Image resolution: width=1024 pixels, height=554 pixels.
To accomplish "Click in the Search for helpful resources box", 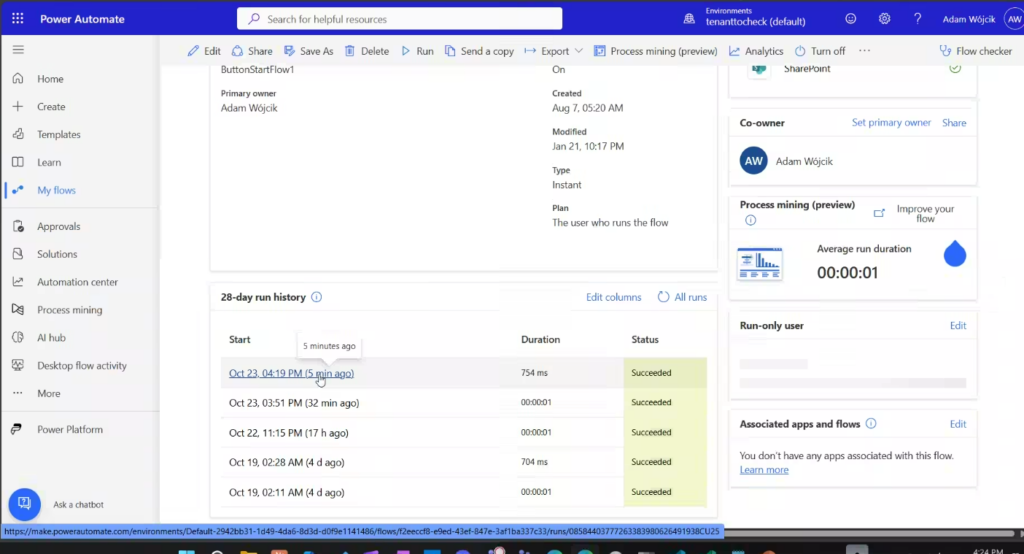I will pyautogui.click(x=400, y=19).
